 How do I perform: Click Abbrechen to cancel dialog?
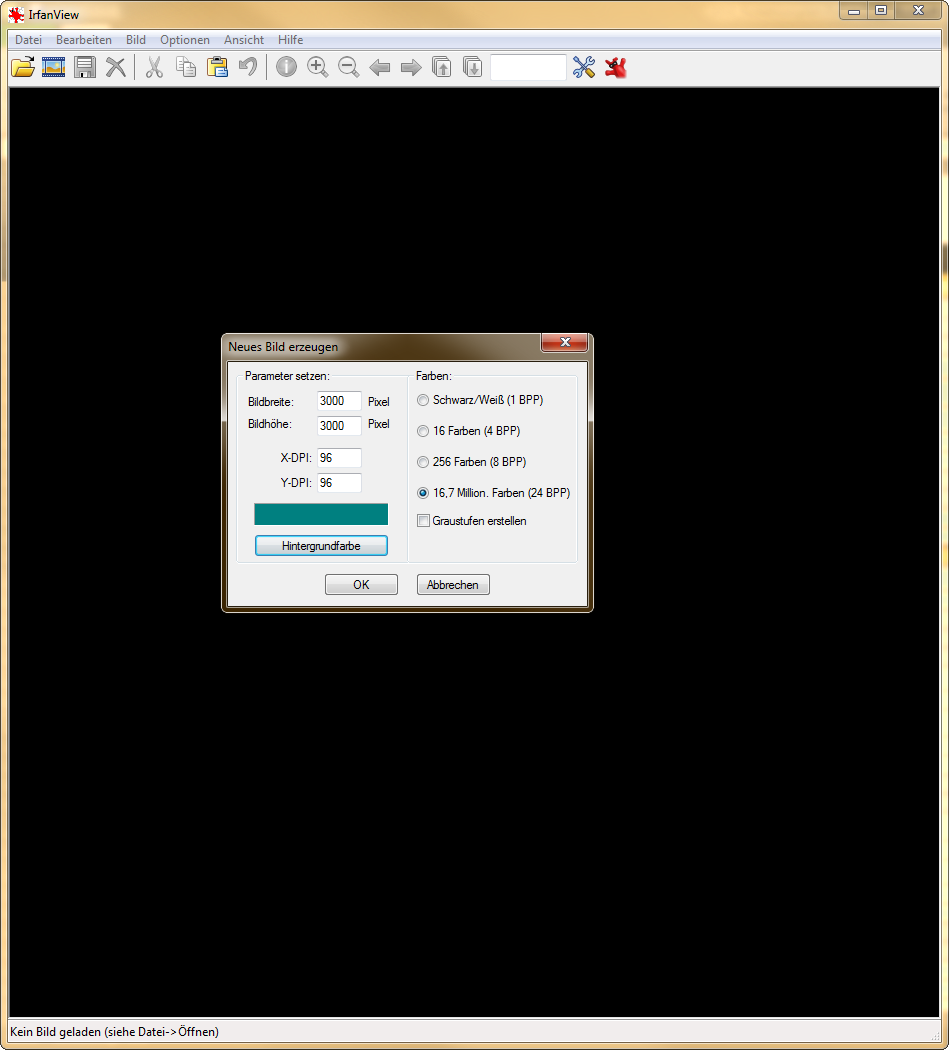453,585
